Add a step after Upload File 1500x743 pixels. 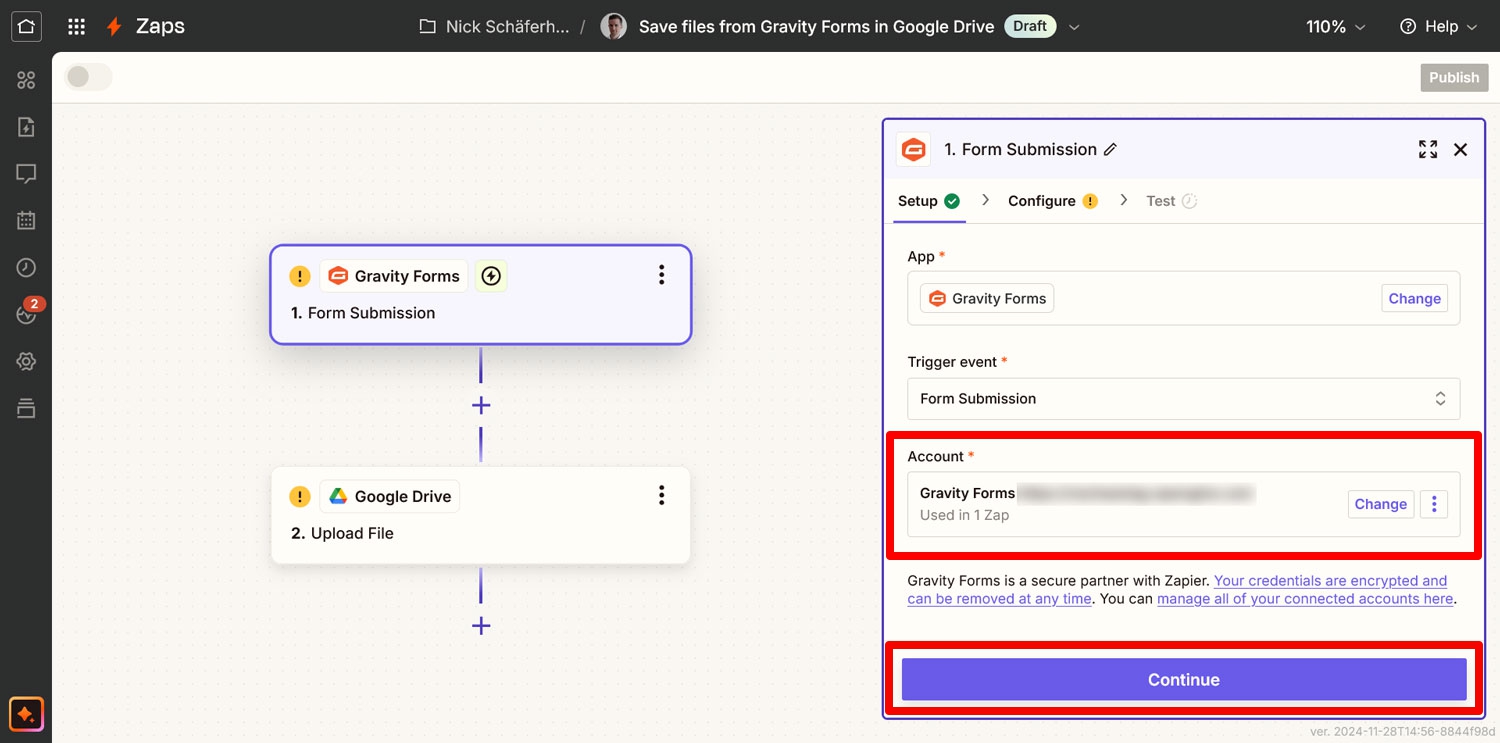click(481, 626)
